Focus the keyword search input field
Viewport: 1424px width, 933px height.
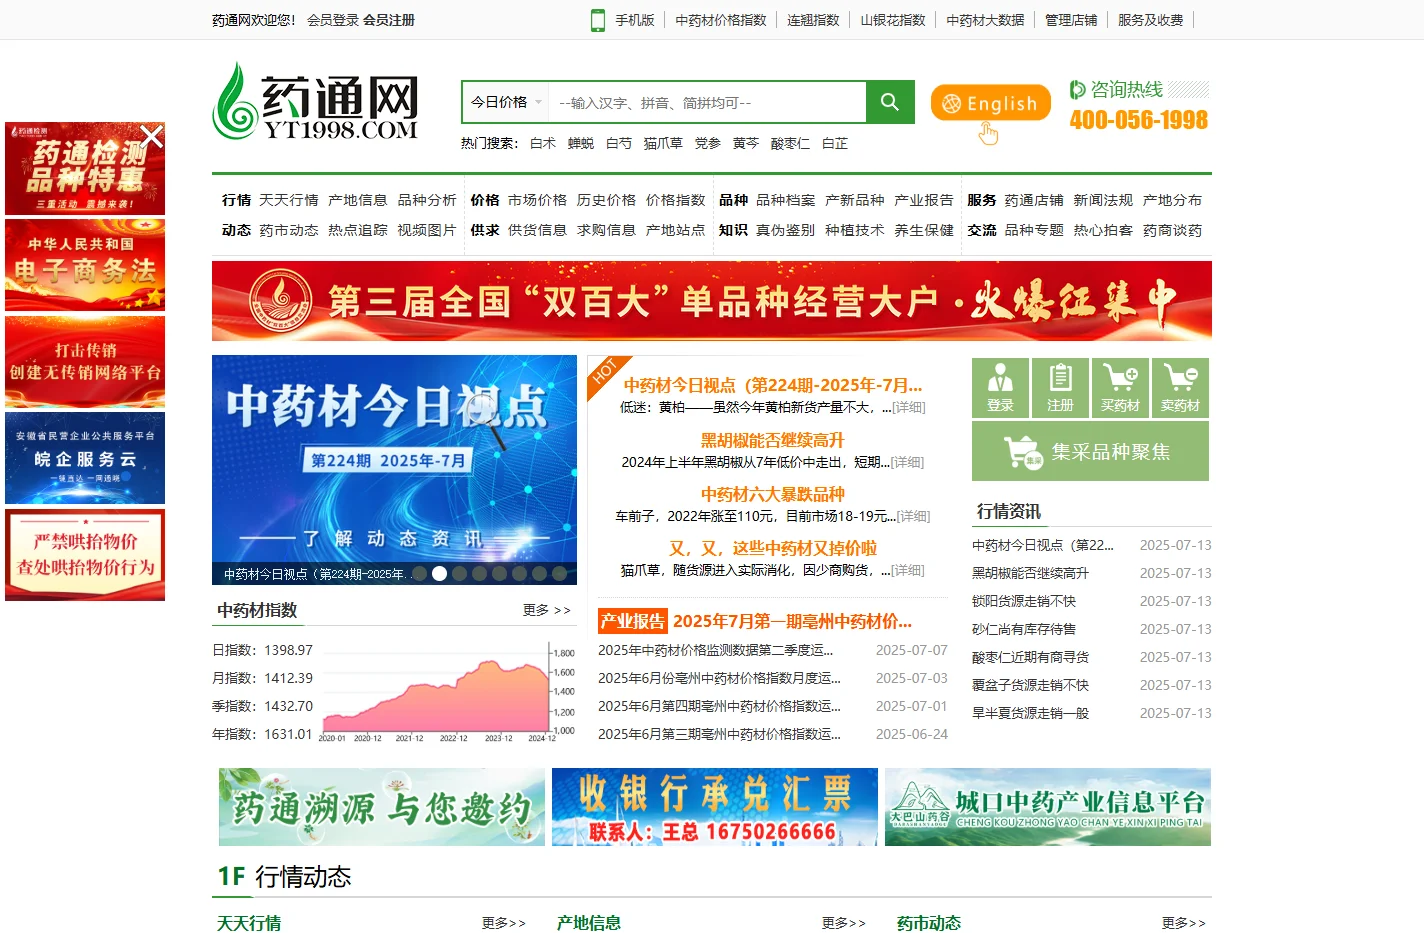tap(707, 102)
